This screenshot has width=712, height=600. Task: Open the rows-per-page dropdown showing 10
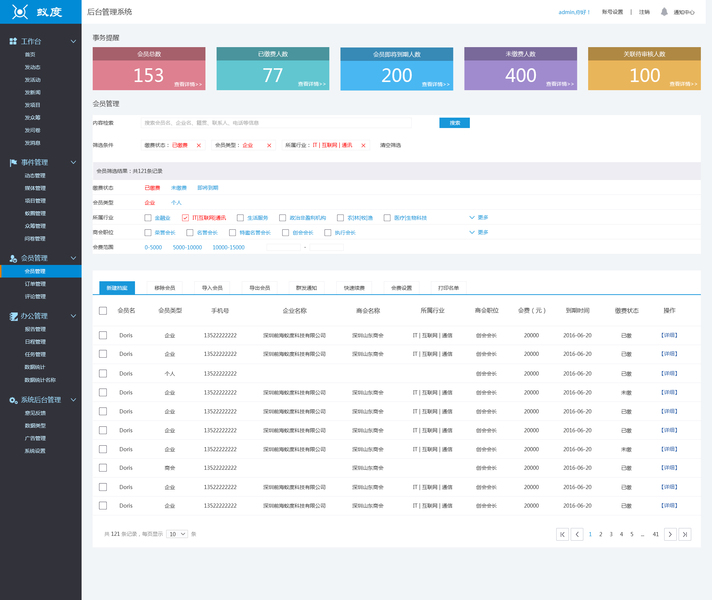tap(177, 534)
